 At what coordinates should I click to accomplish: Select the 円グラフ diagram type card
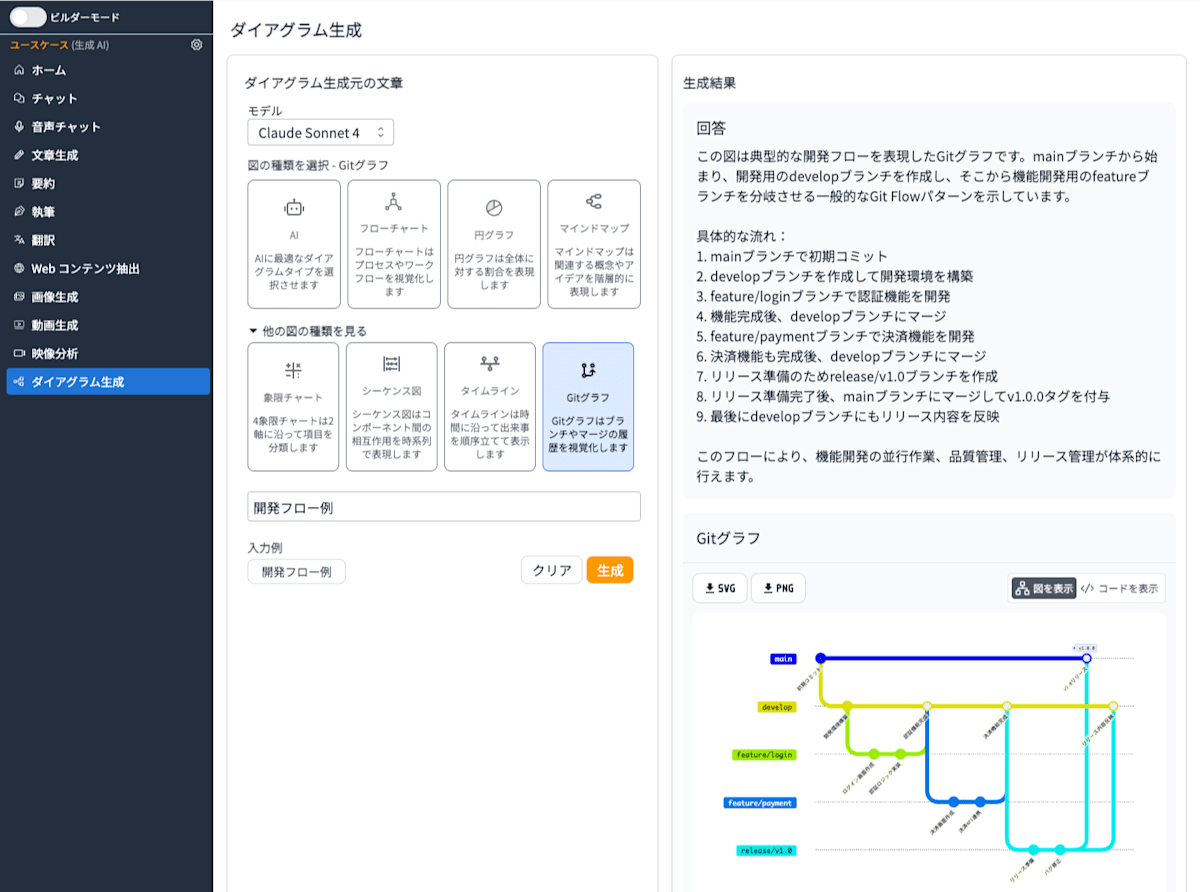(494, 244)
